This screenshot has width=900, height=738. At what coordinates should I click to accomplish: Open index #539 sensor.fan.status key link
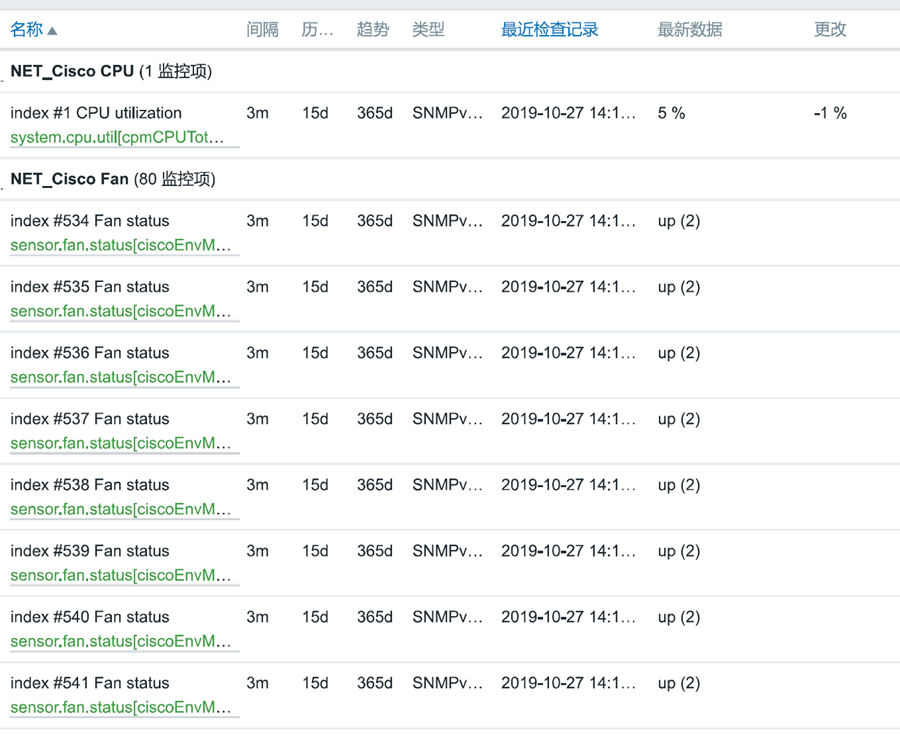pos(121,576)
